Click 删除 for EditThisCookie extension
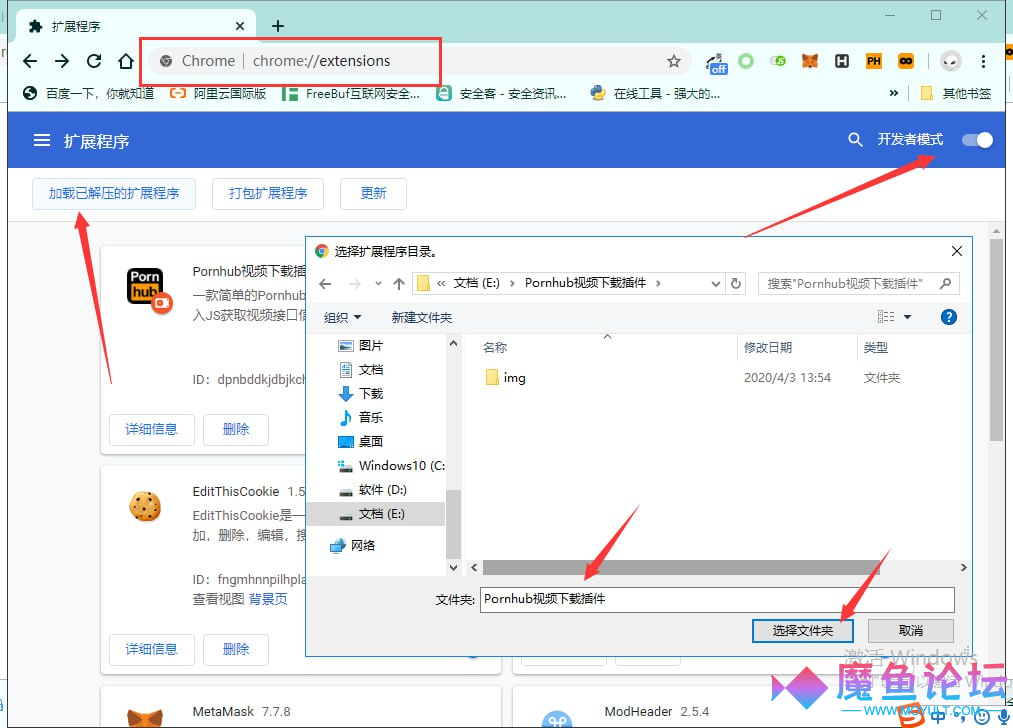1013x728 pixels. tap(236, 649)
